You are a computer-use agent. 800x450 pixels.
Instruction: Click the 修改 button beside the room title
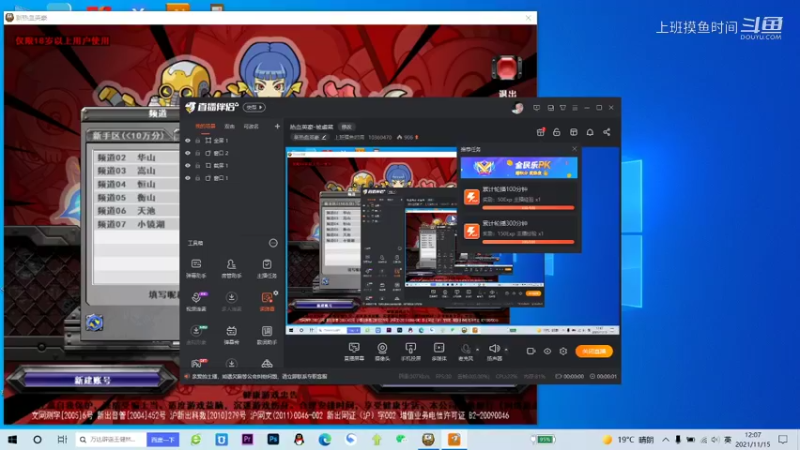[346, 127]
